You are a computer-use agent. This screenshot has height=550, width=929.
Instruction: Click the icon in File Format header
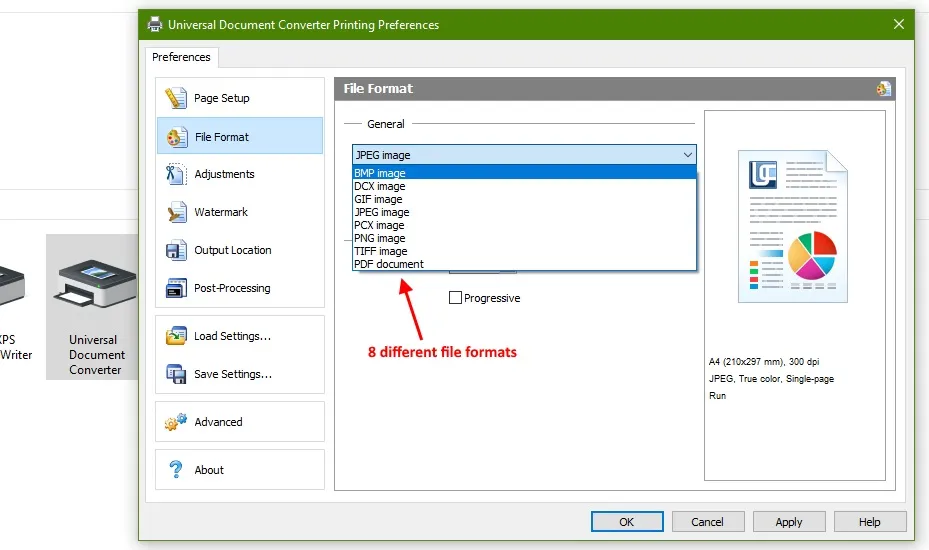point(883,89)
